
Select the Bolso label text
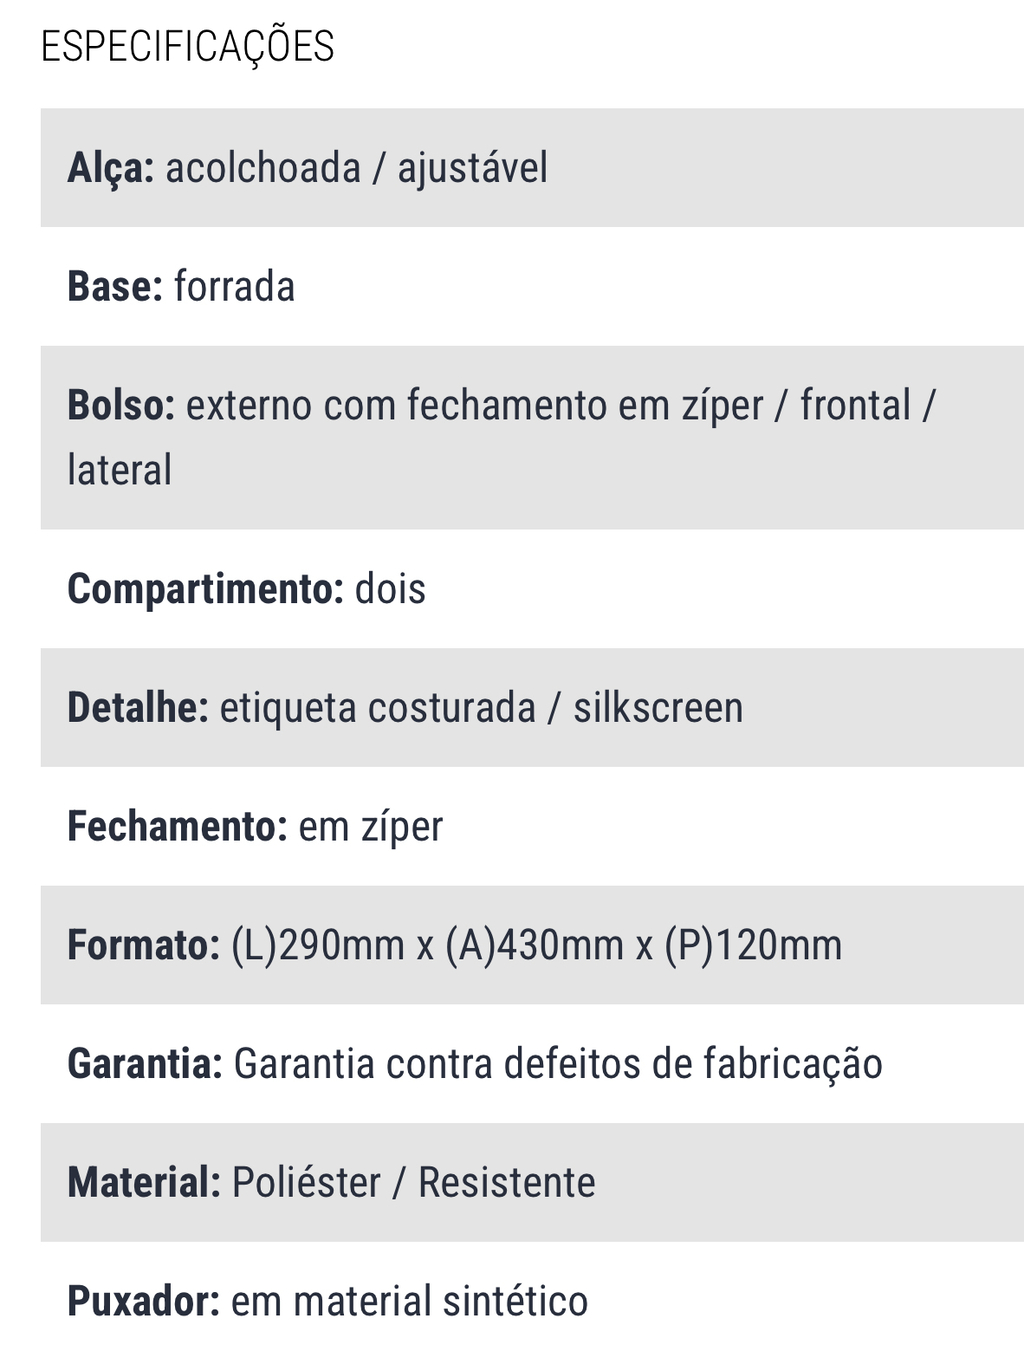tap(121, 406)
